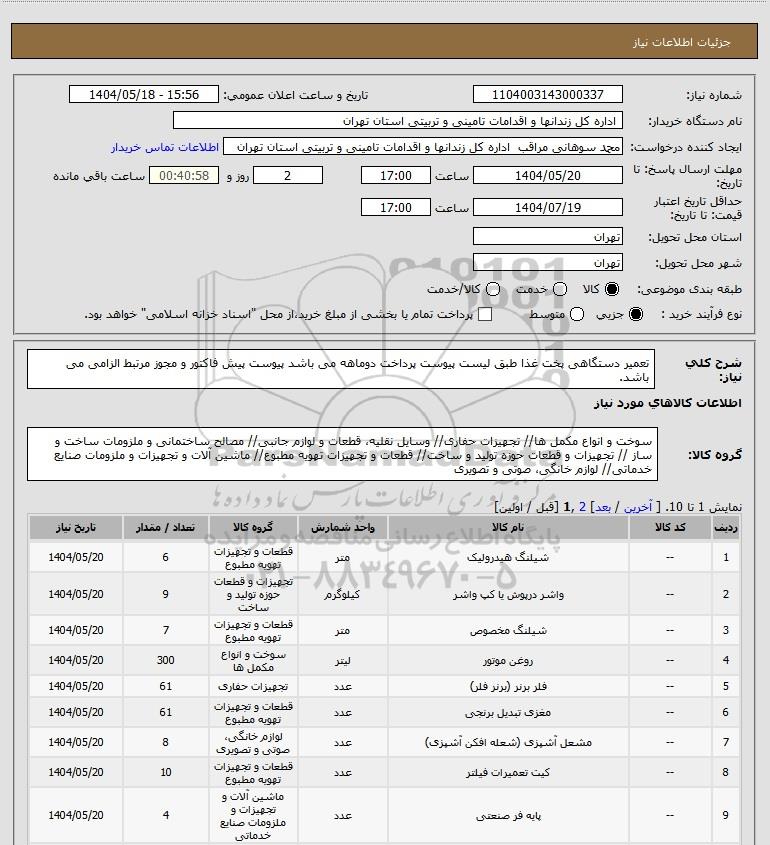Select the جزیی purchase type radio
Viewport: 770px width, 845px height.
pos(636,314)
